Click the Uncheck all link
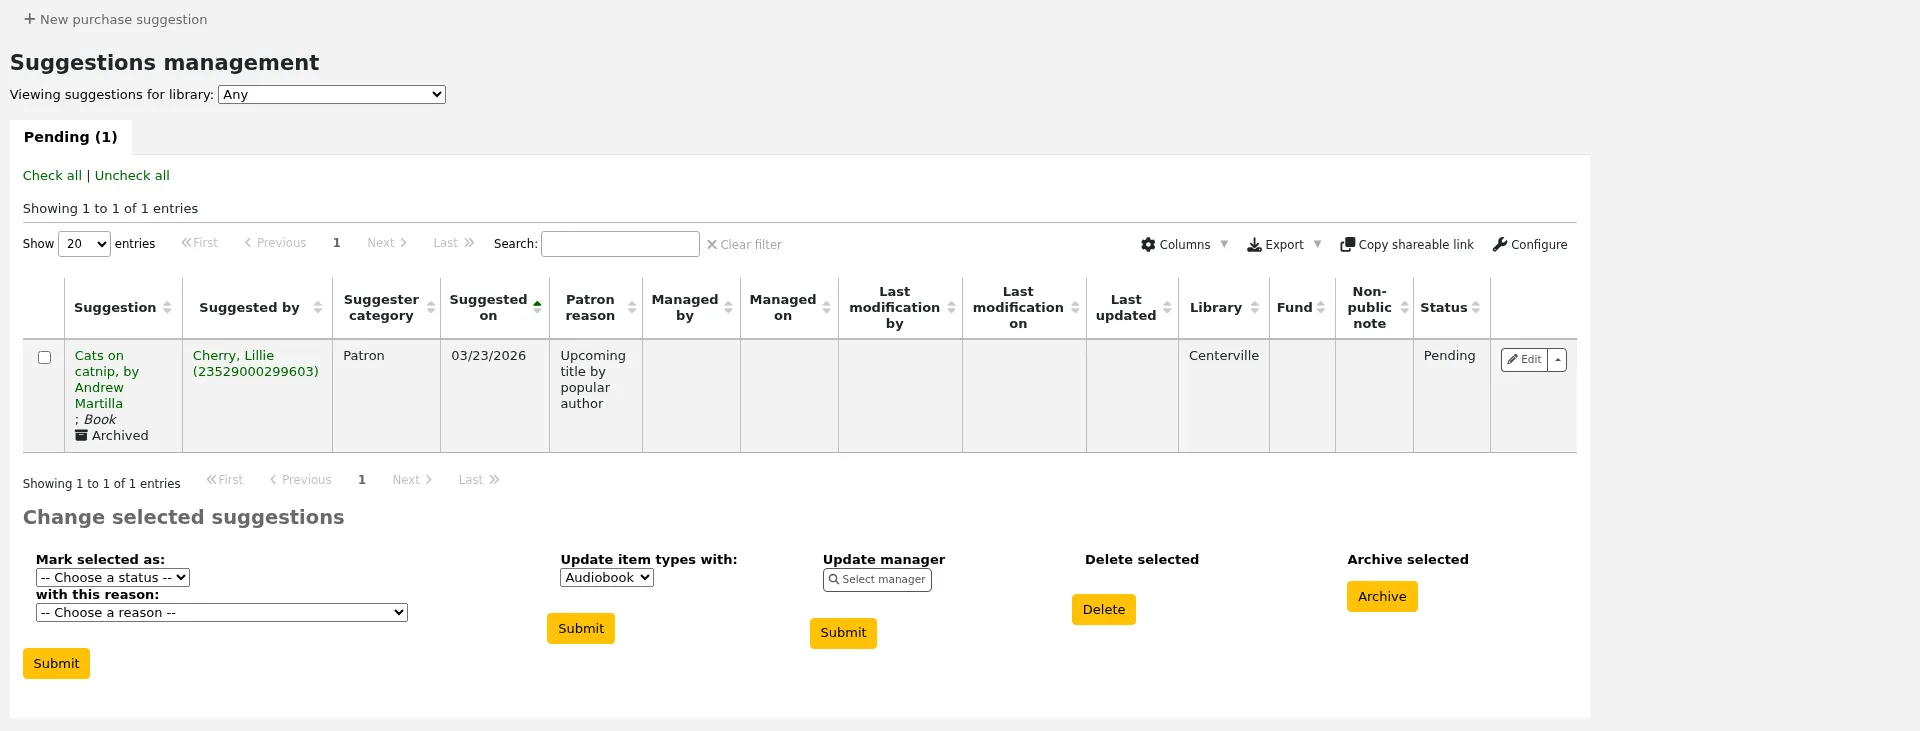The width and height of the screenshot is (1920, 731). click(132, 175)
